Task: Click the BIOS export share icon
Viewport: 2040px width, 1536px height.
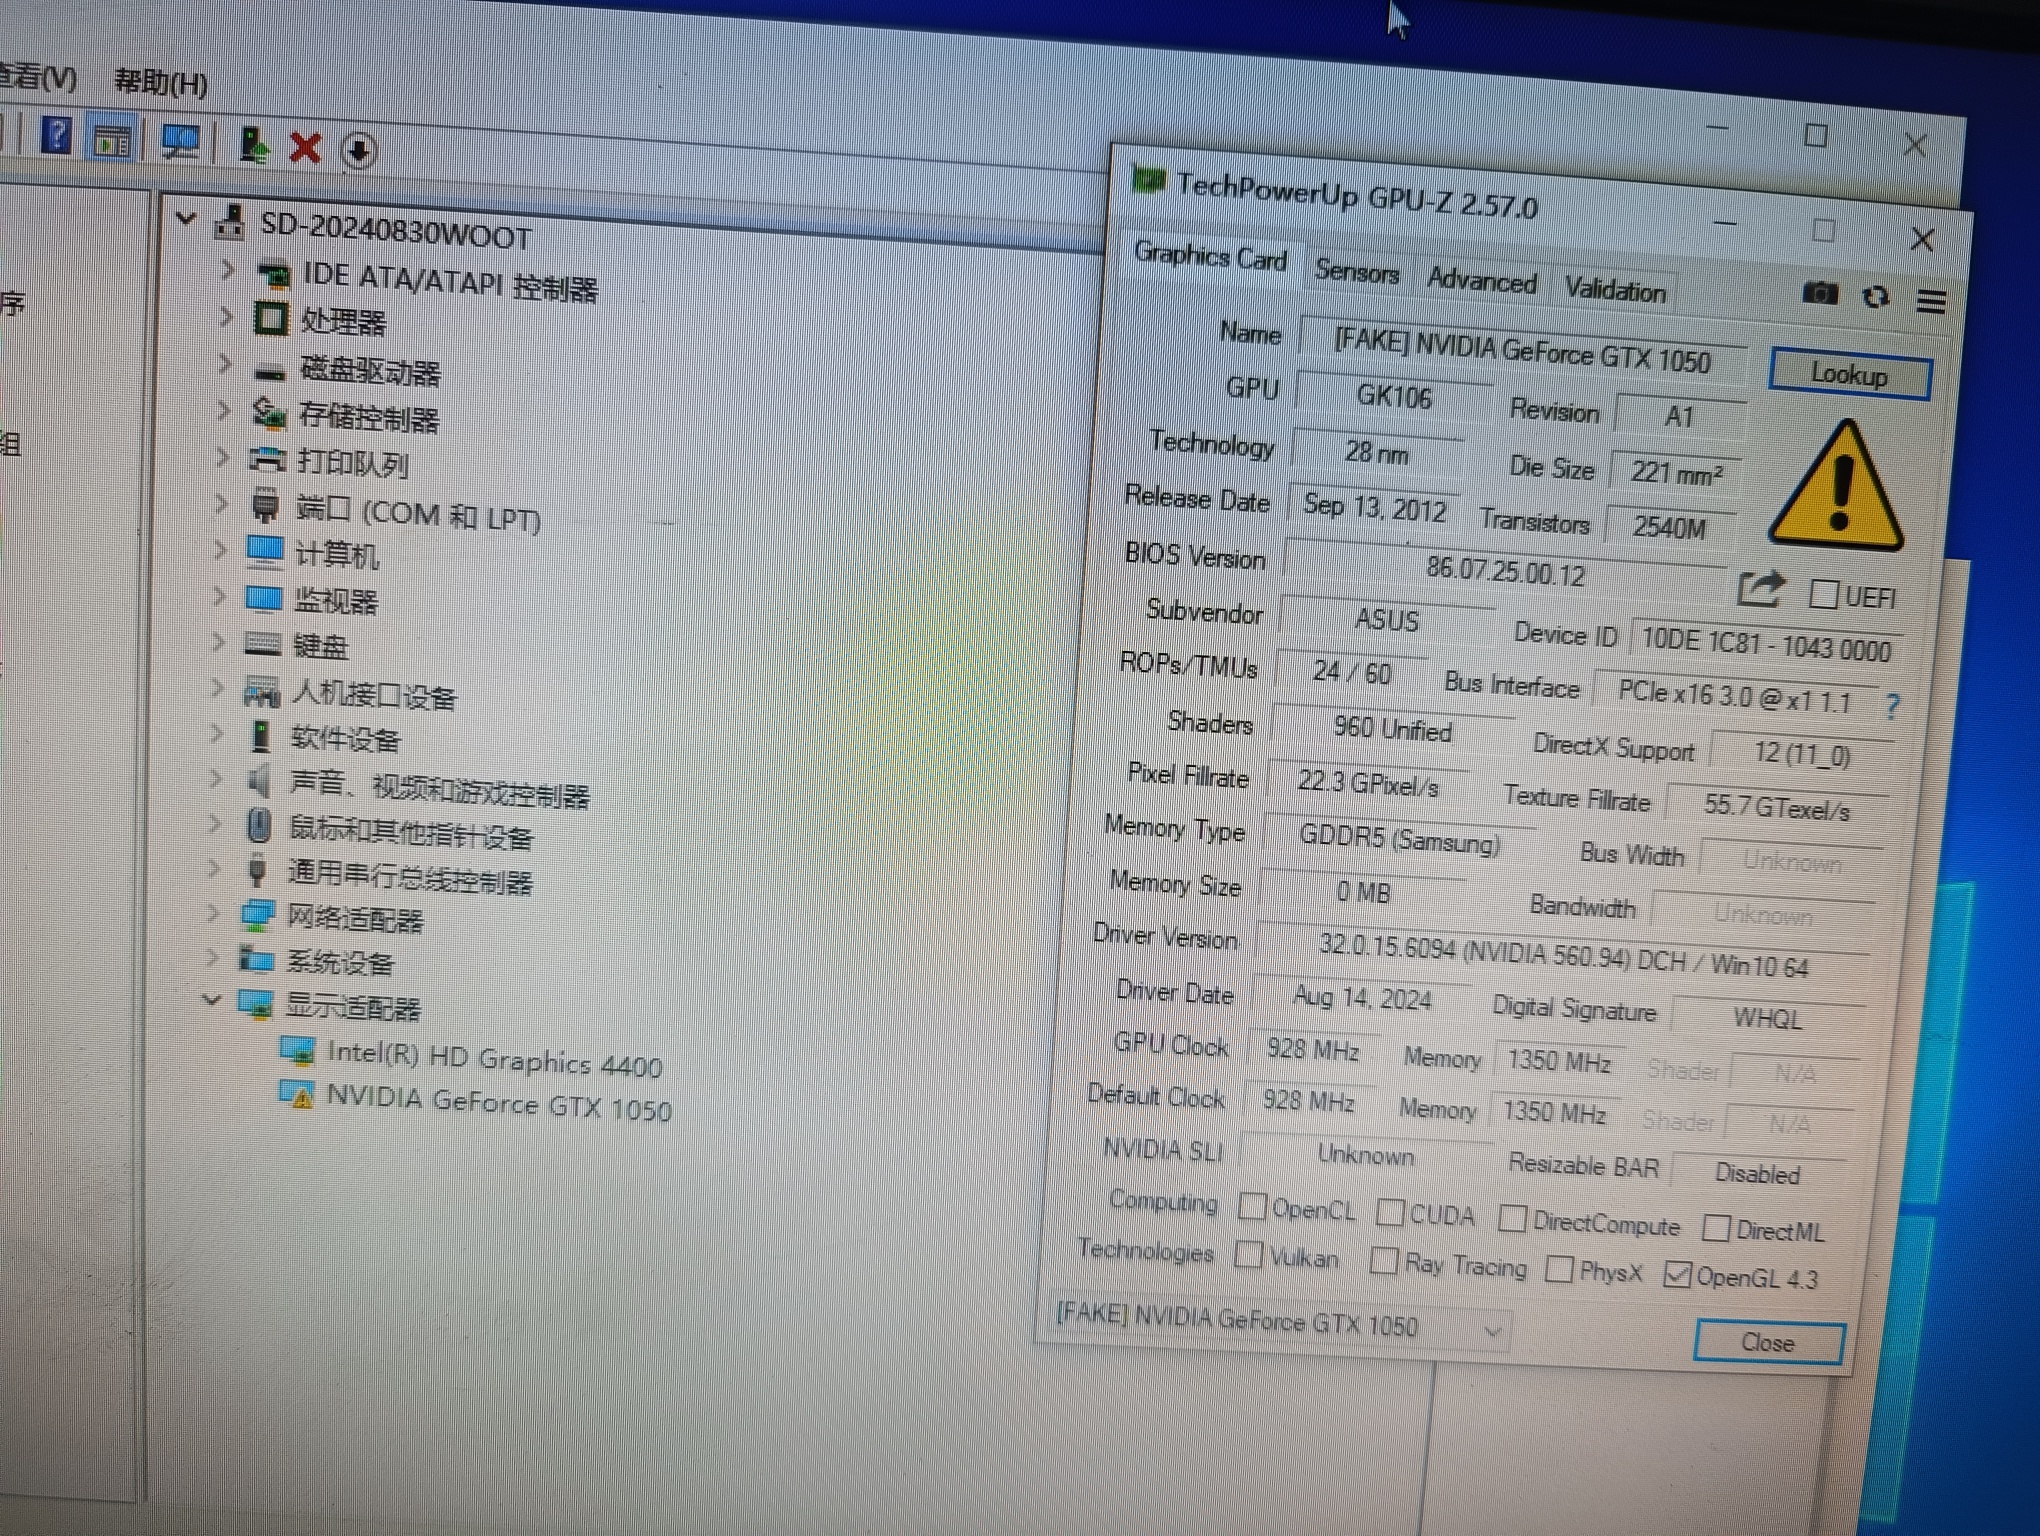Action: pos(1759,589)
